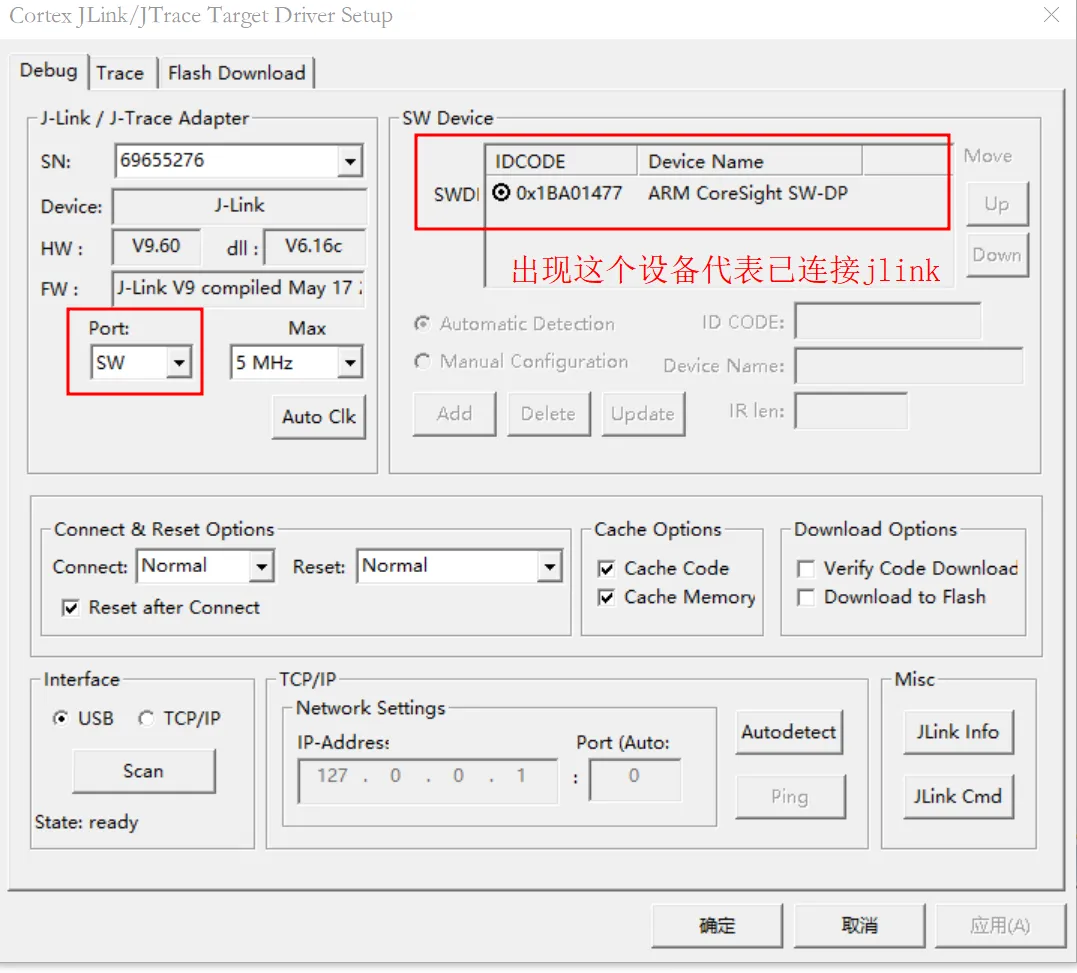Click the Up move button
This screenshot has width=1077, height=973.
tap(997, 204)
